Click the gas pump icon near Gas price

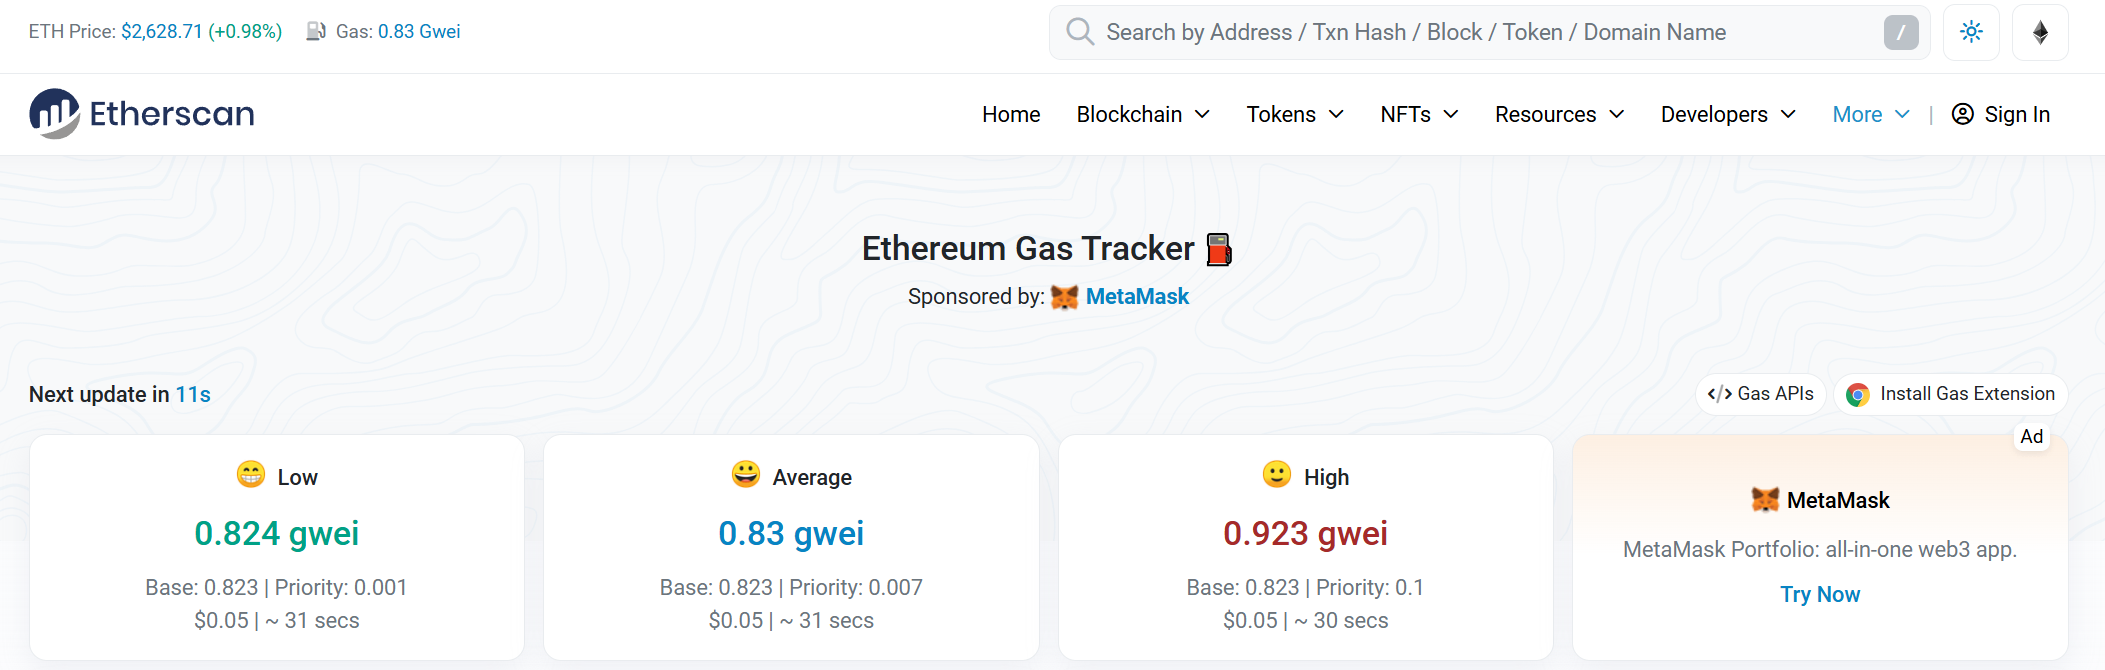[x=316, y=31]
